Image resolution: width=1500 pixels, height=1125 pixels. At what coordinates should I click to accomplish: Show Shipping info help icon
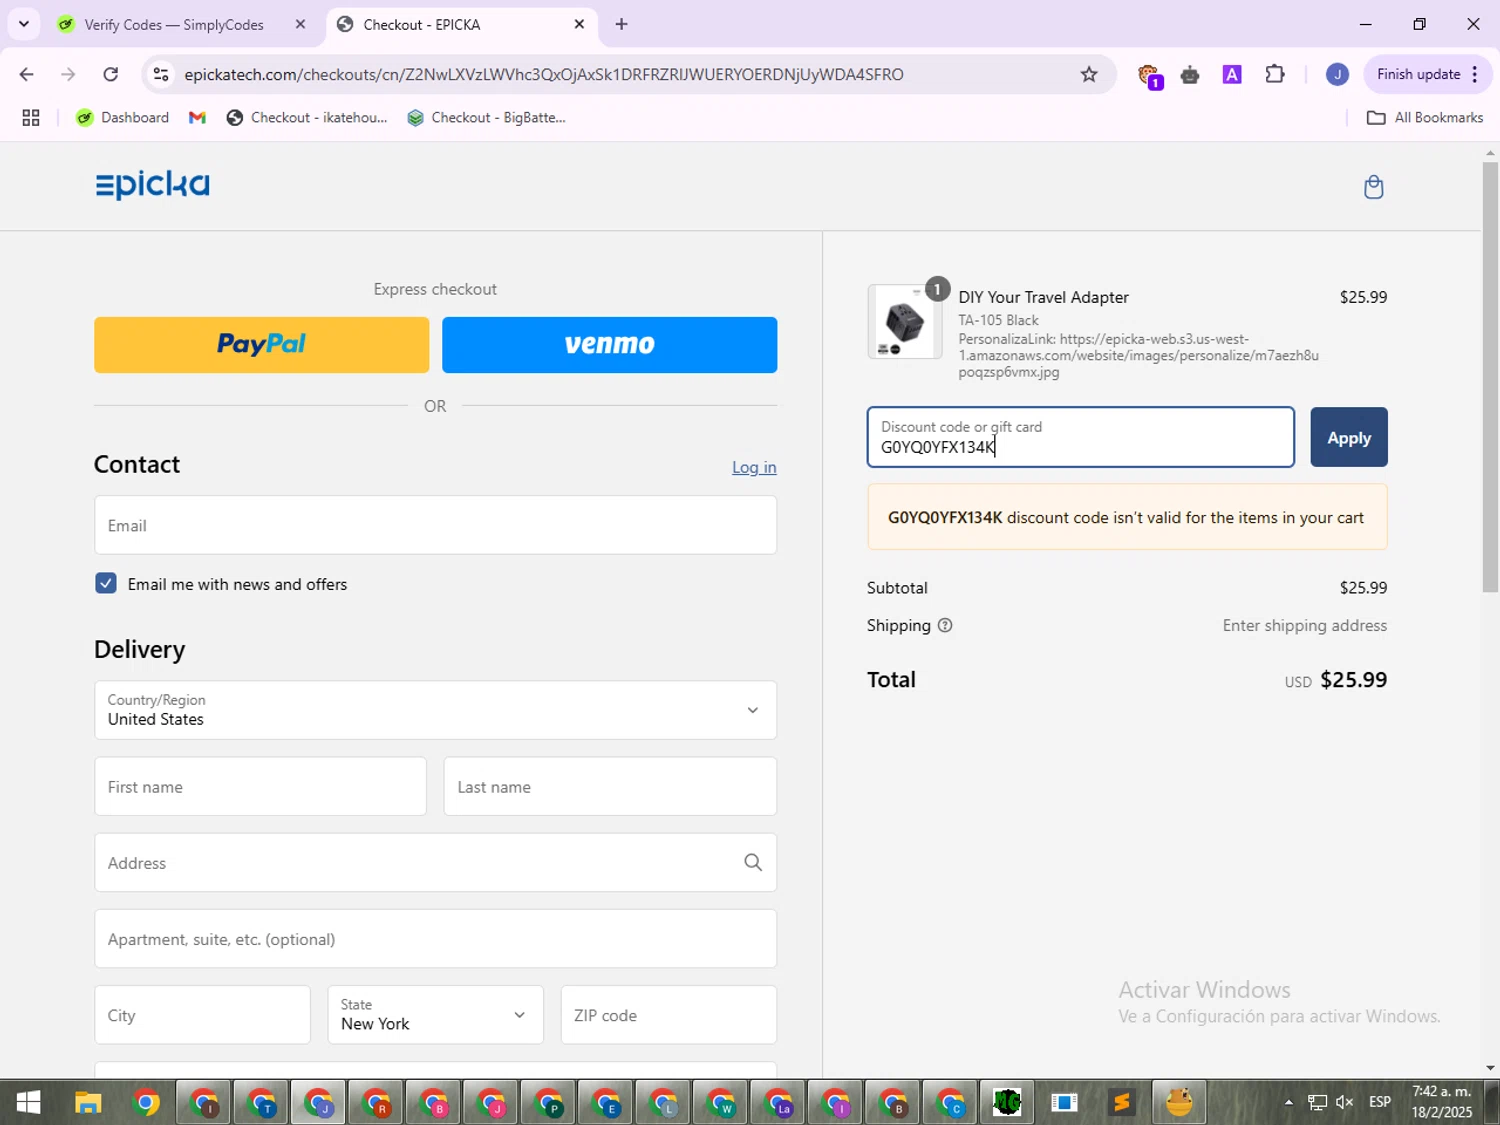click(945, 626)
